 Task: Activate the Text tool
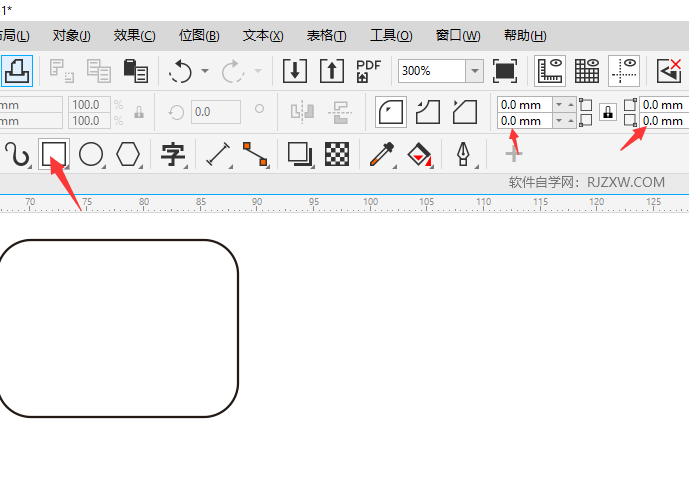(x=174, y=153)
